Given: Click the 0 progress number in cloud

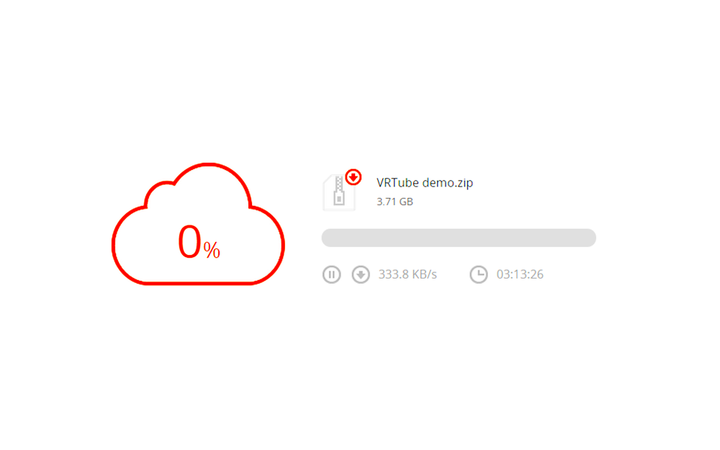Looking at the screenshot, I should click(190, 242).
